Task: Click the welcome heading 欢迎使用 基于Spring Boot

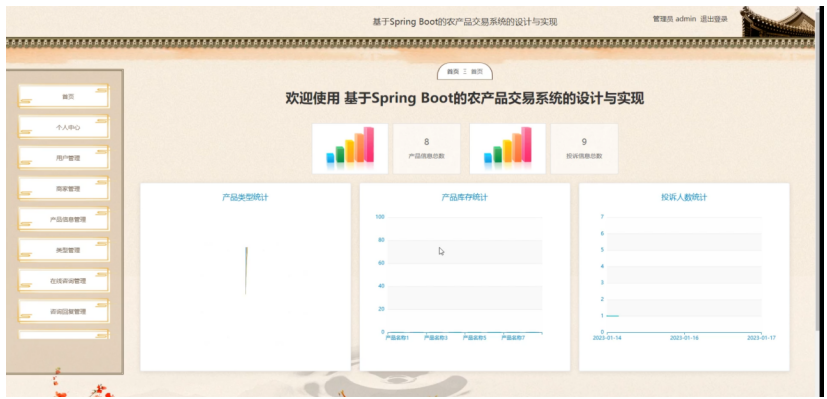Action: point(465,99)
